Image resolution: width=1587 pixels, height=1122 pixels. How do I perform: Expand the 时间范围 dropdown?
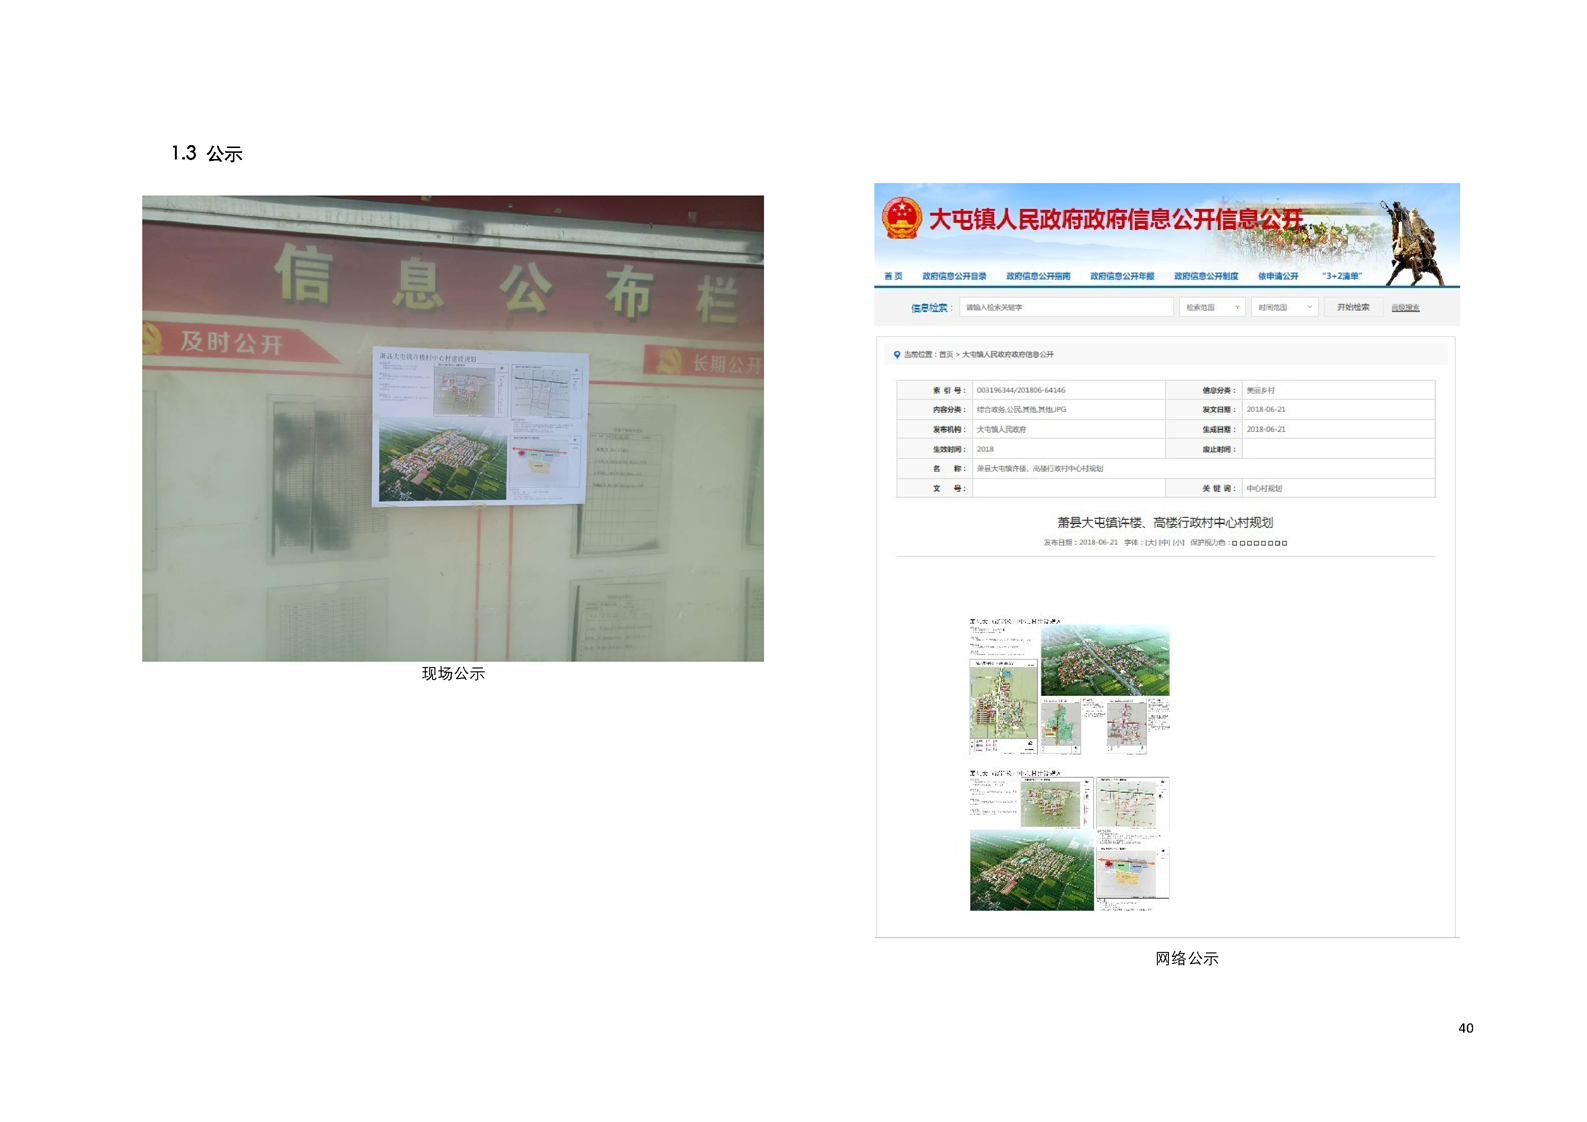tap(1284, 308)
